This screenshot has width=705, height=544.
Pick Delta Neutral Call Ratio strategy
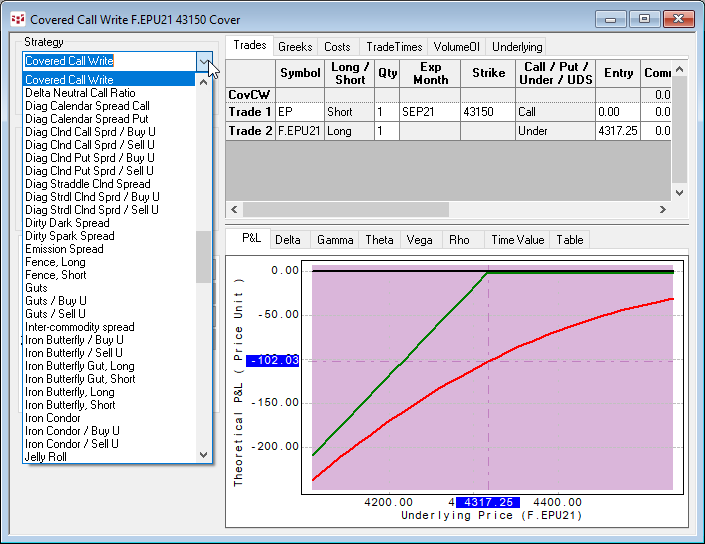click(x=81, y=93)
